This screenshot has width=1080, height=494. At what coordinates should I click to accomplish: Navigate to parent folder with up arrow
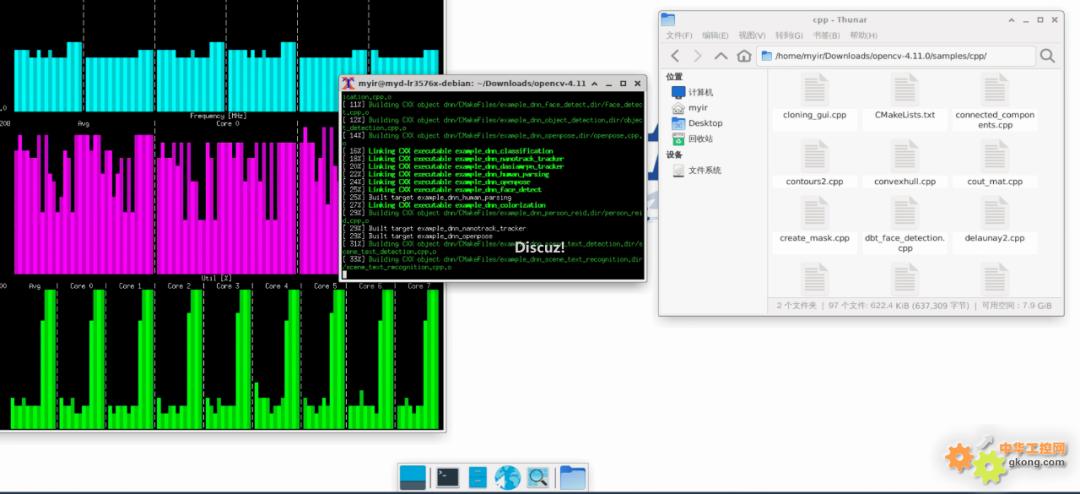tap(721, 56)
